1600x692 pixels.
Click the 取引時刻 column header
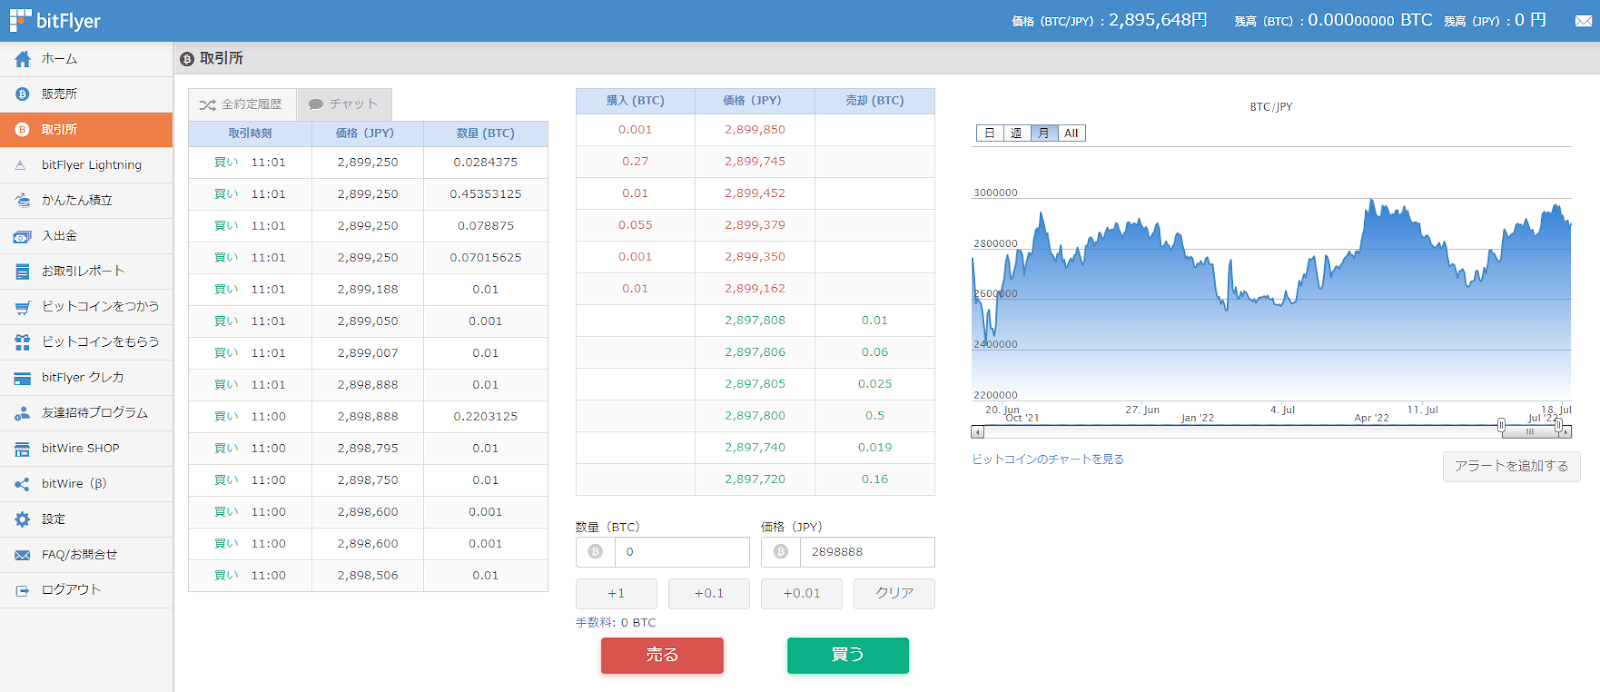250,133
